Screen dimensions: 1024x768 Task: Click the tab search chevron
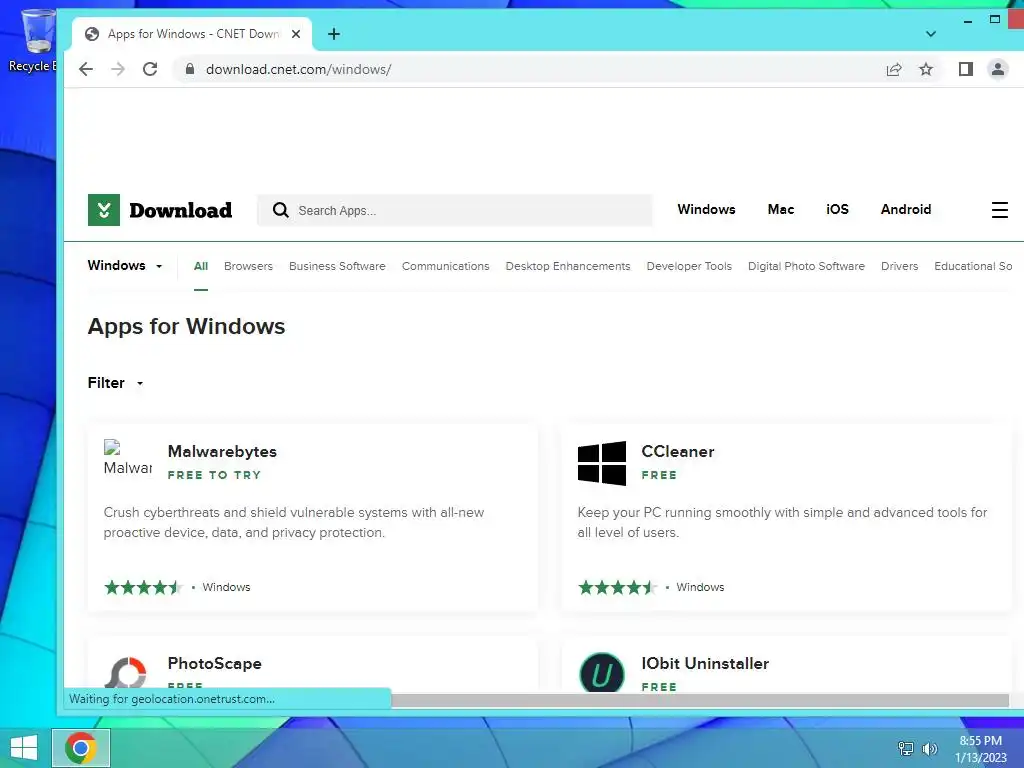pyautogui.click(x=931, y=34)
